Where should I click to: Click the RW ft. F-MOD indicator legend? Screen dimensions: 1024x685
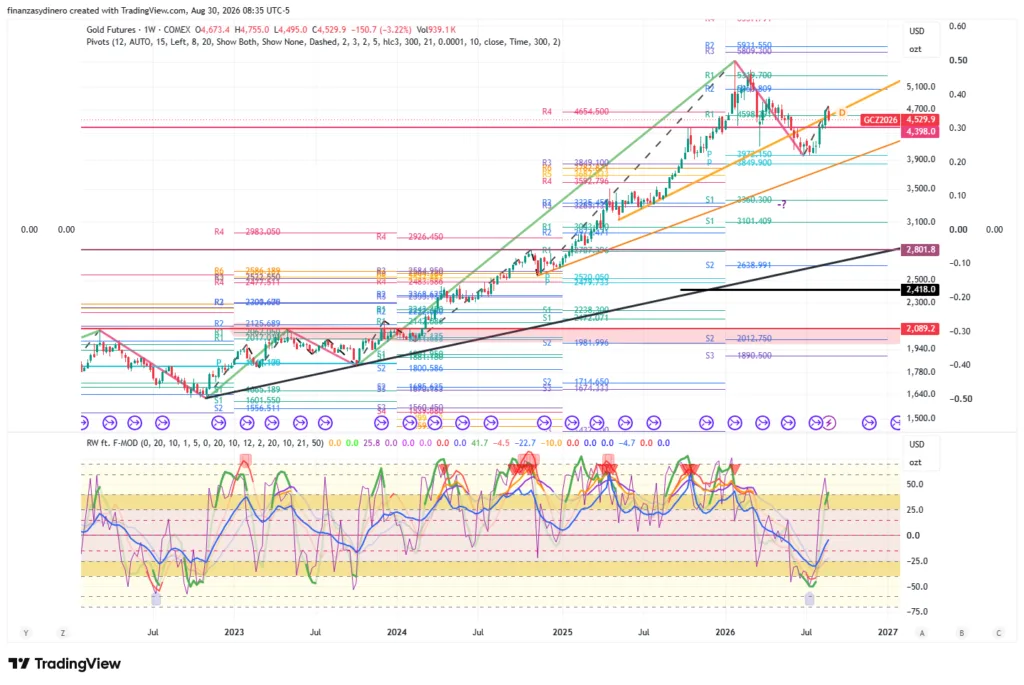pos(205,443)
